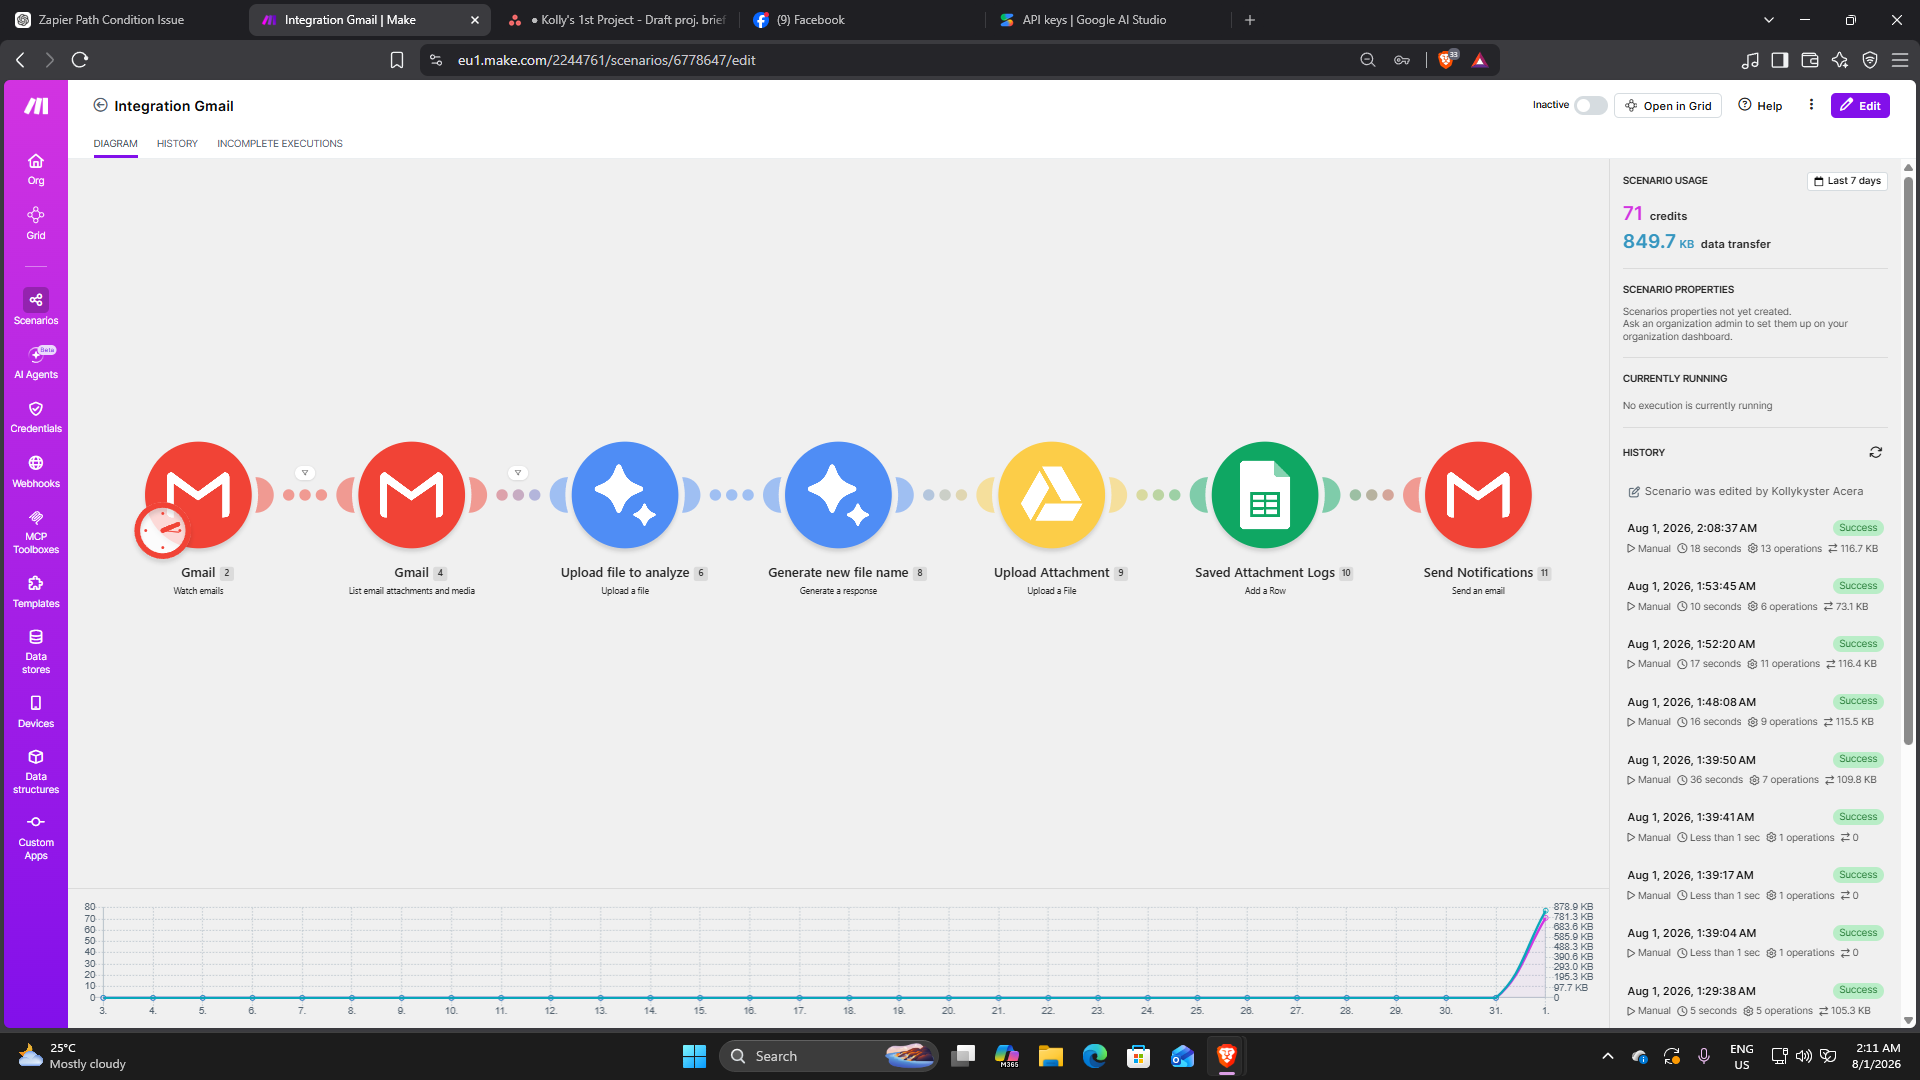The image size is (1920, 1080).
Task: Switch to the DIAGRAM tab
Action: (116, 144)
